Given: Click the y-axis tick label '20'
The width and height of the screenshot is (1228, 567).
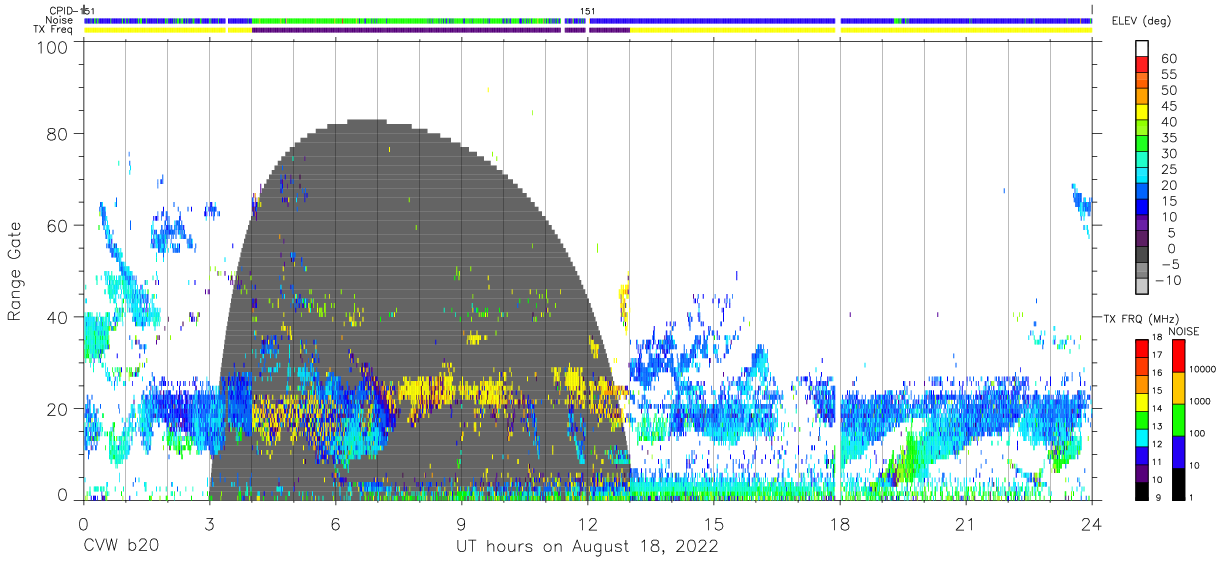Looking at the screenshot, I should pos(58,408).
